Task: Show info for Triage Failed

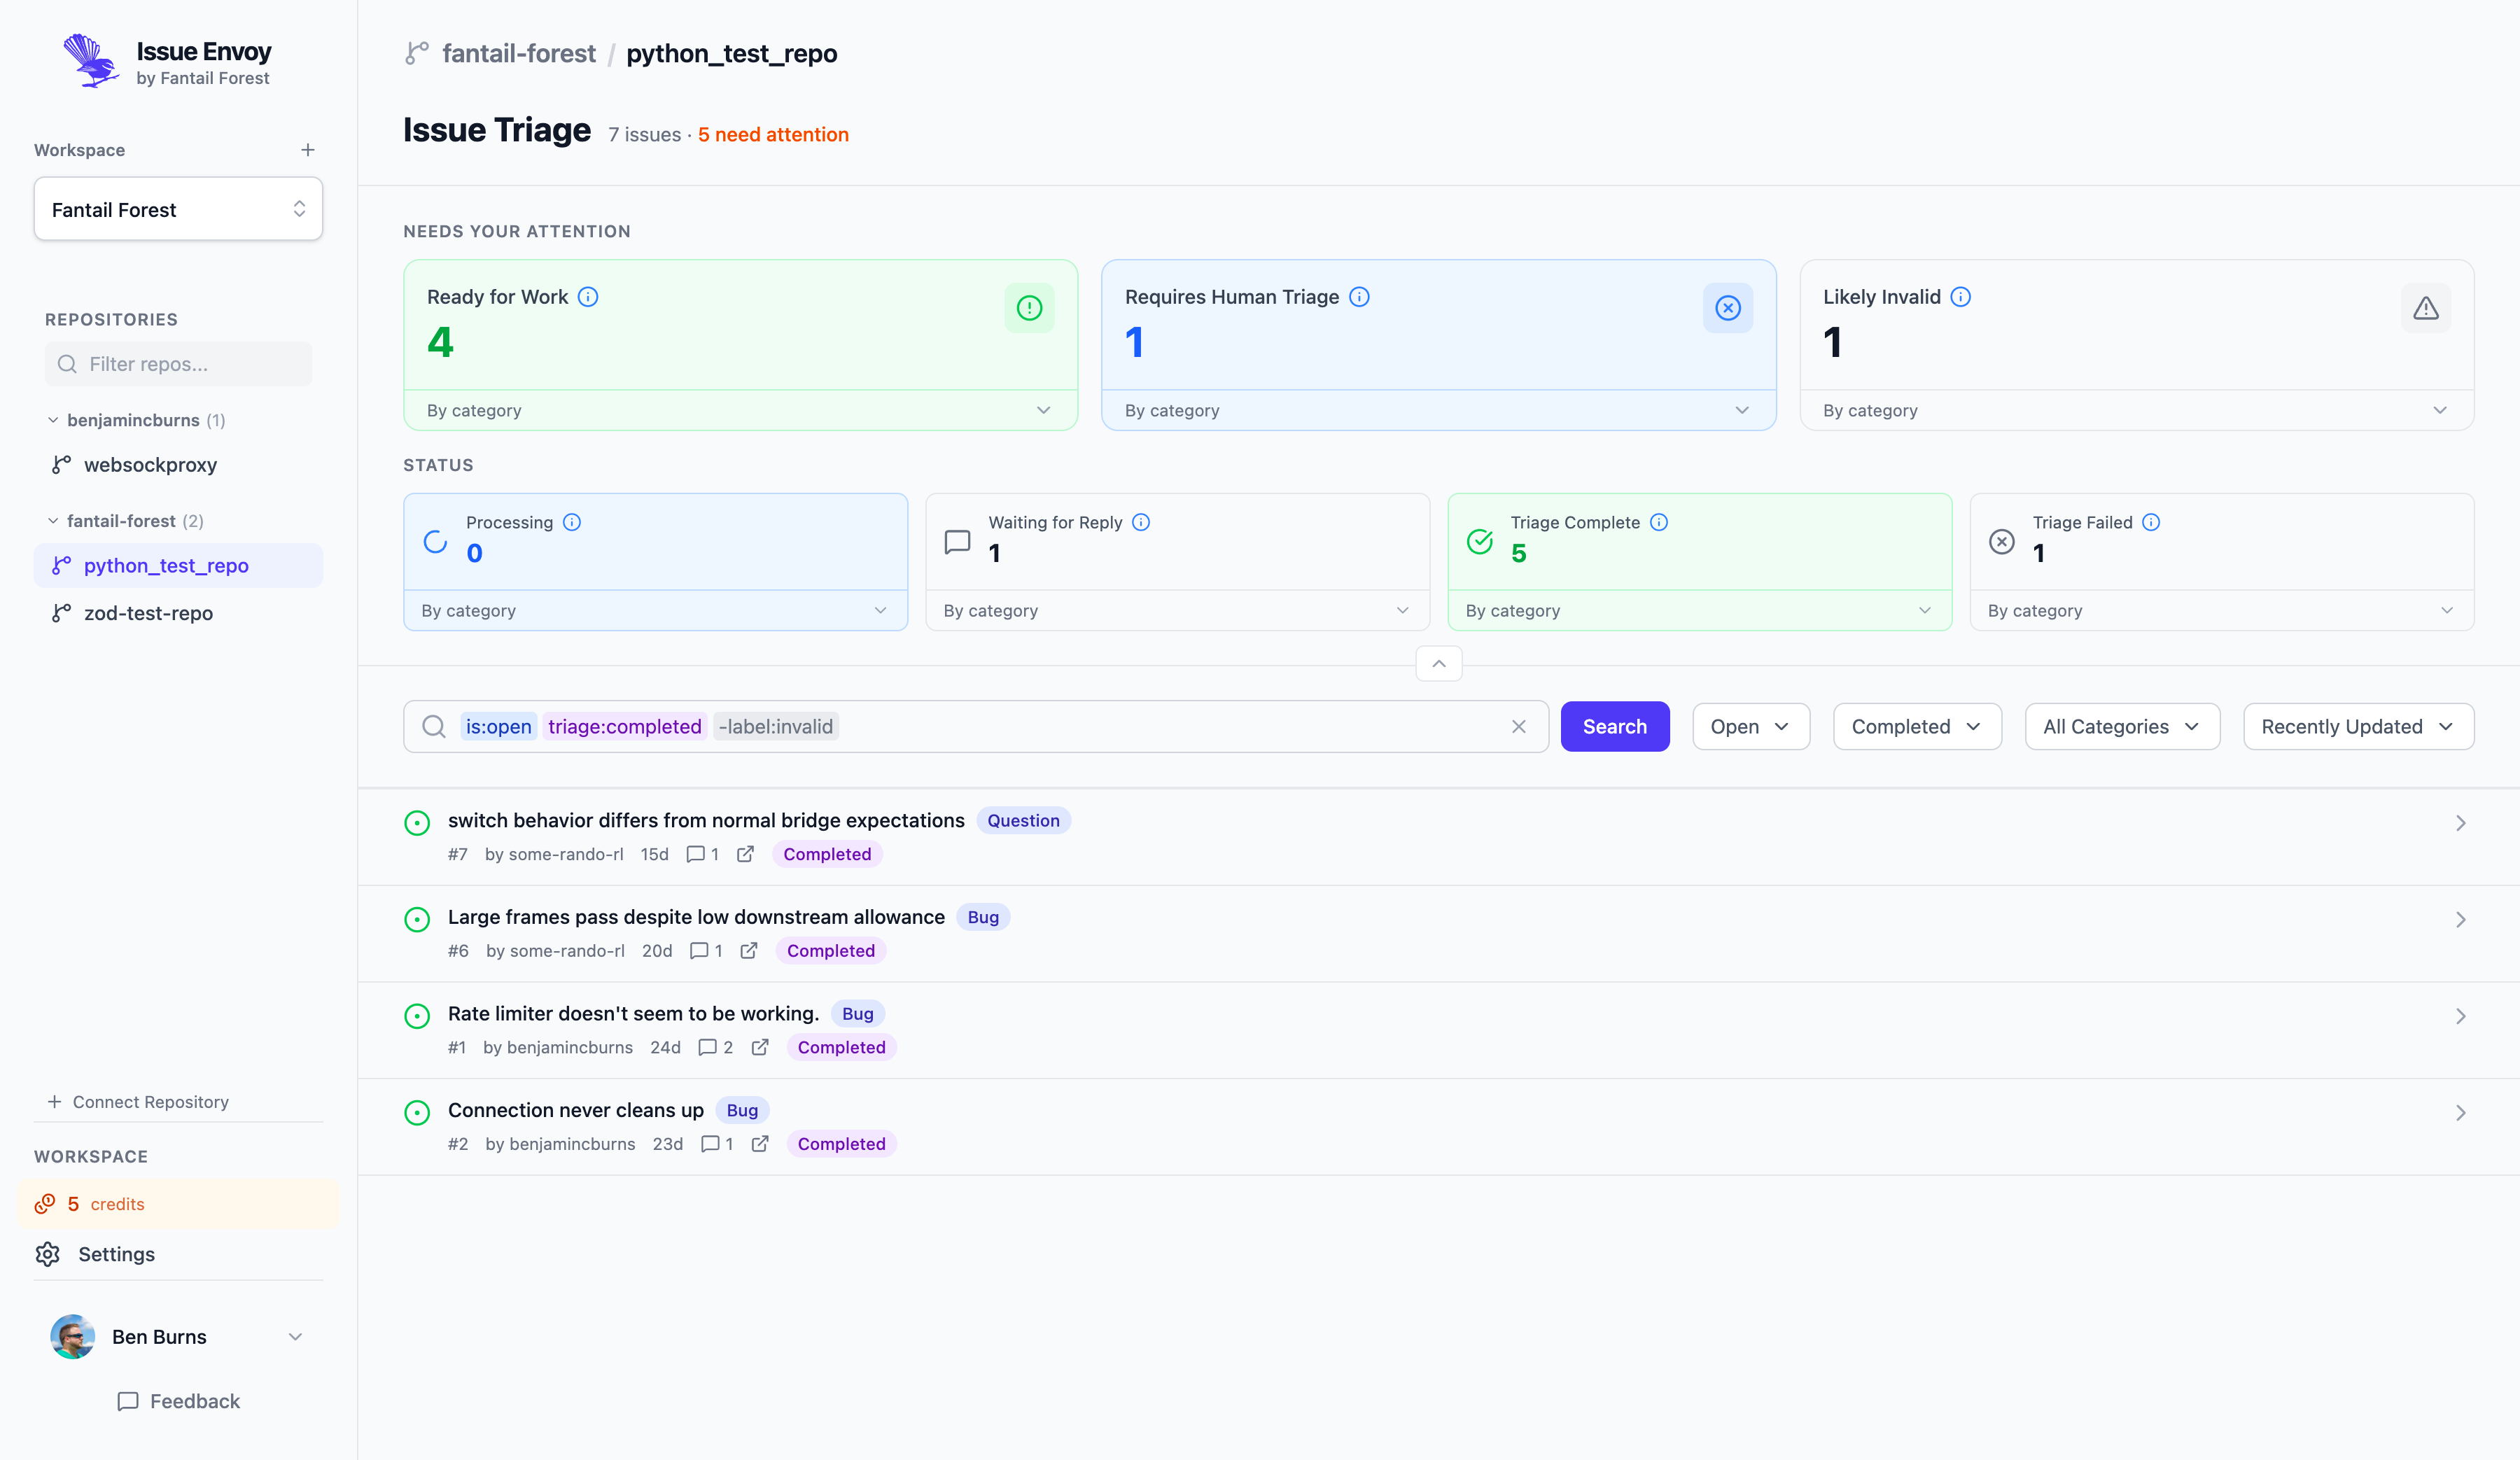Action: (2151, 522)
